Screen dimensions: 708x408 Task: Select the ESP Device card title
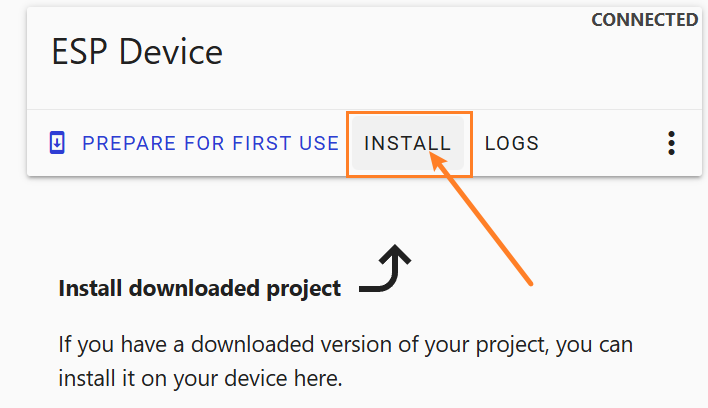point(137,52)
